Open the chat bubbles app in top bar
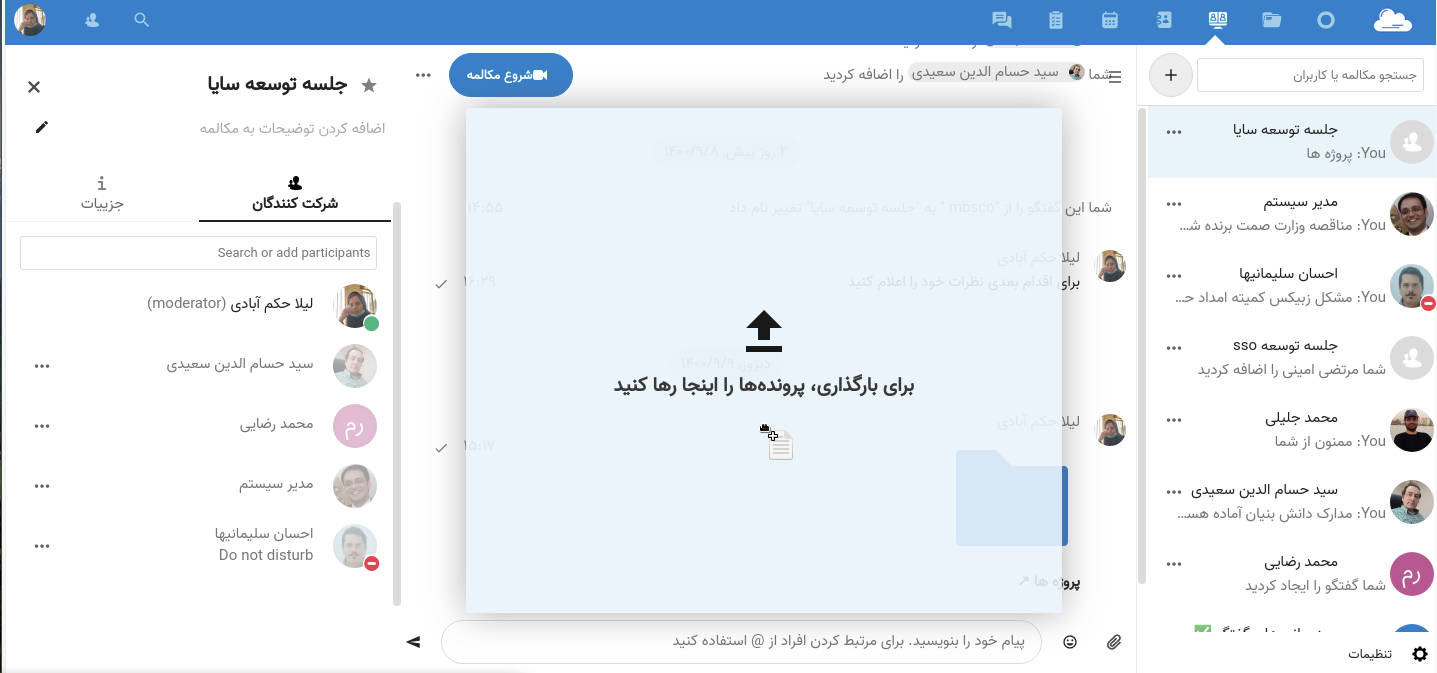This screenshot has width=1437, height=673. click(1002, 20)
